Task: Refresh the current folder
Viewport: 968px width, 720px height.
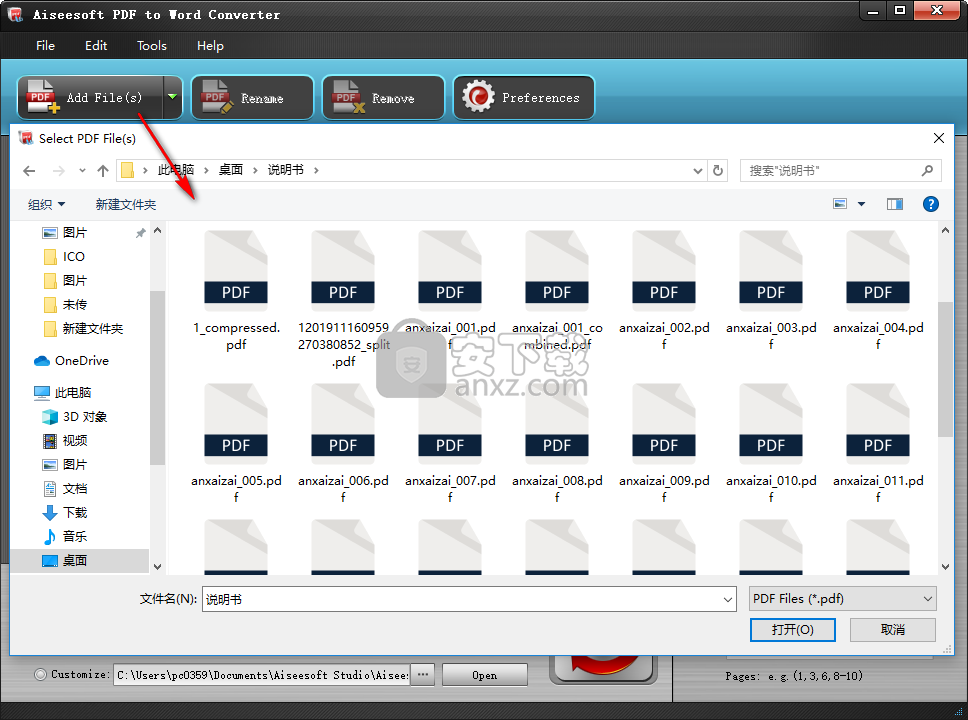Action: click(717, 170)
